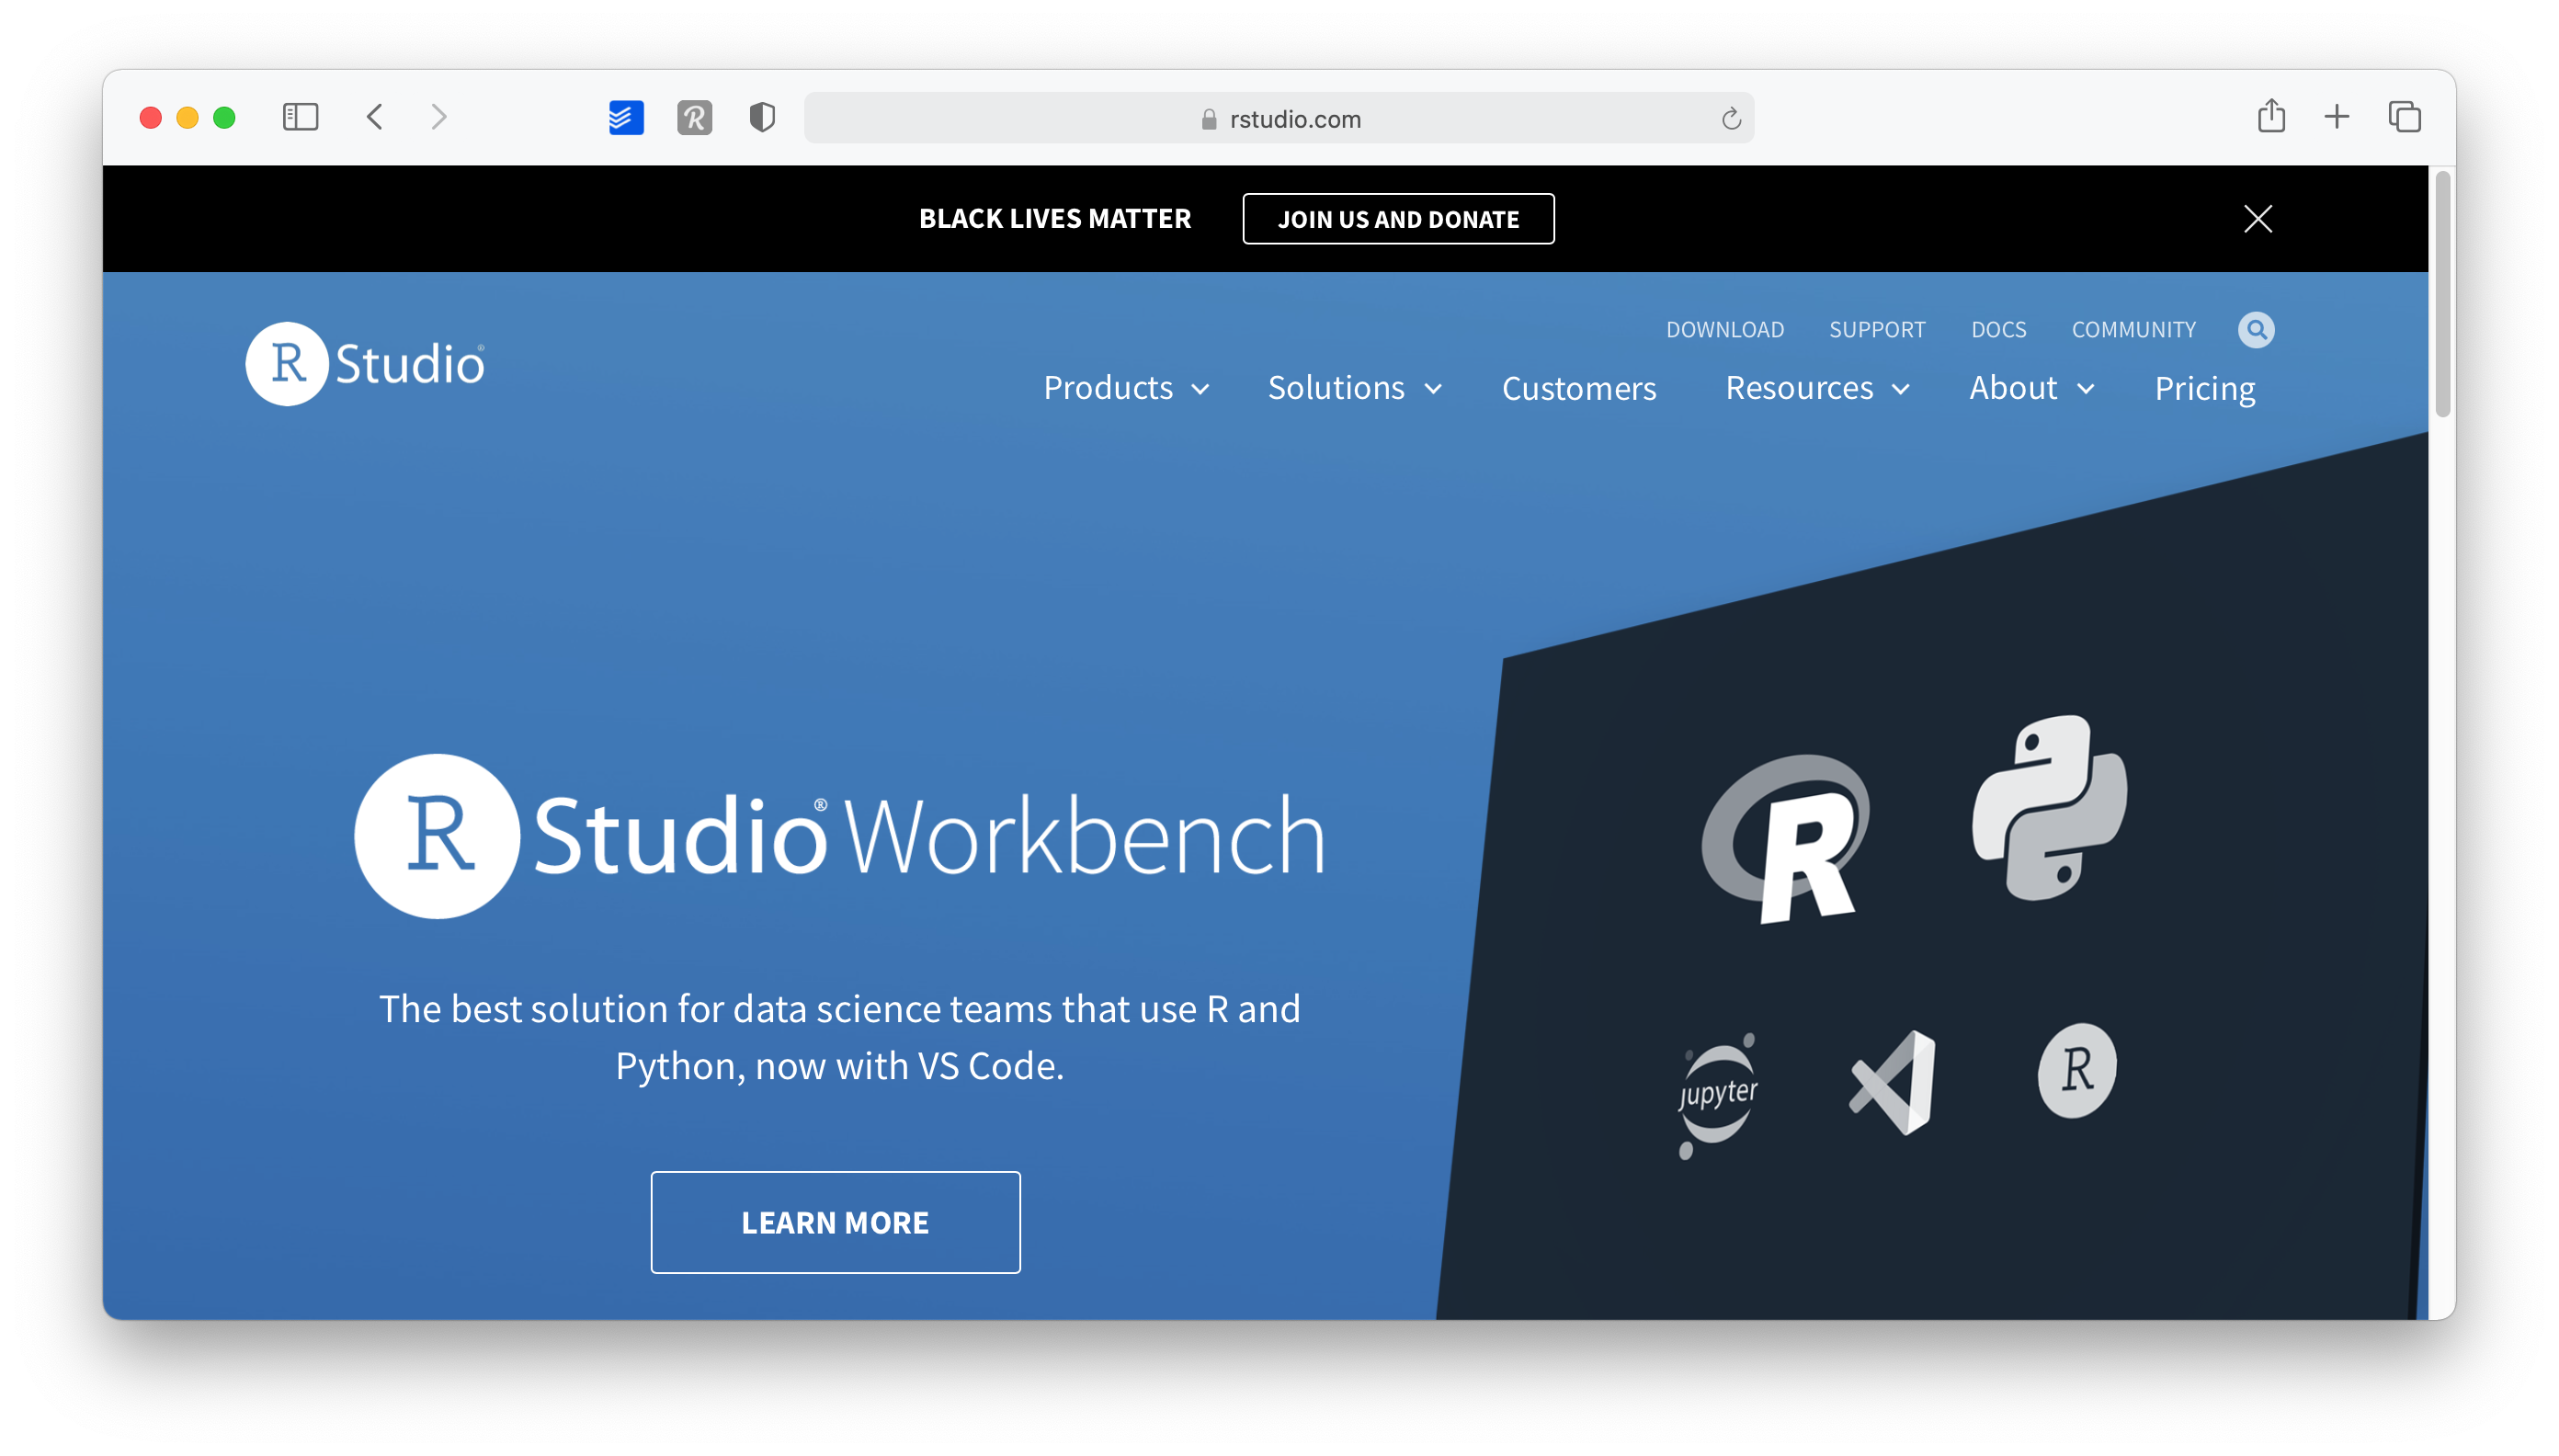Click the rstudio.com address bar

[1278, 118]
